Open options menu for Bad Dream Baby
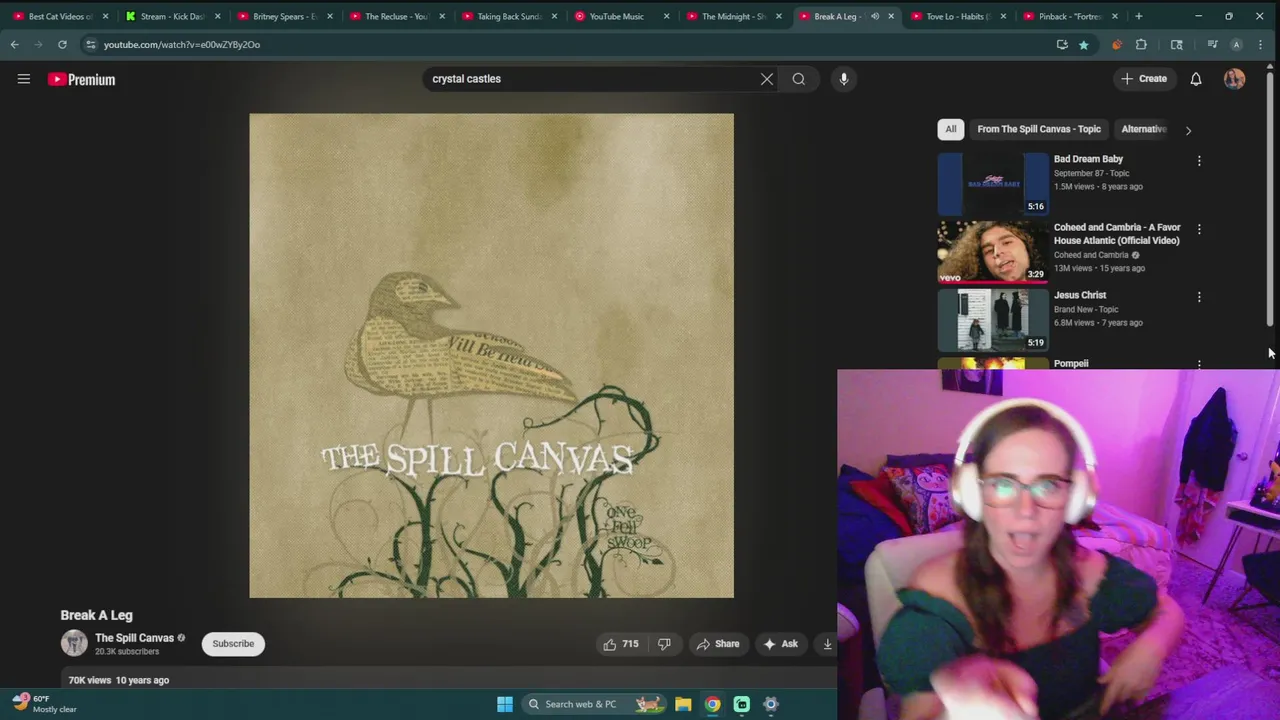Image resolution: width=1280 pixels, height=720 pixels. tap(1199, 160)
